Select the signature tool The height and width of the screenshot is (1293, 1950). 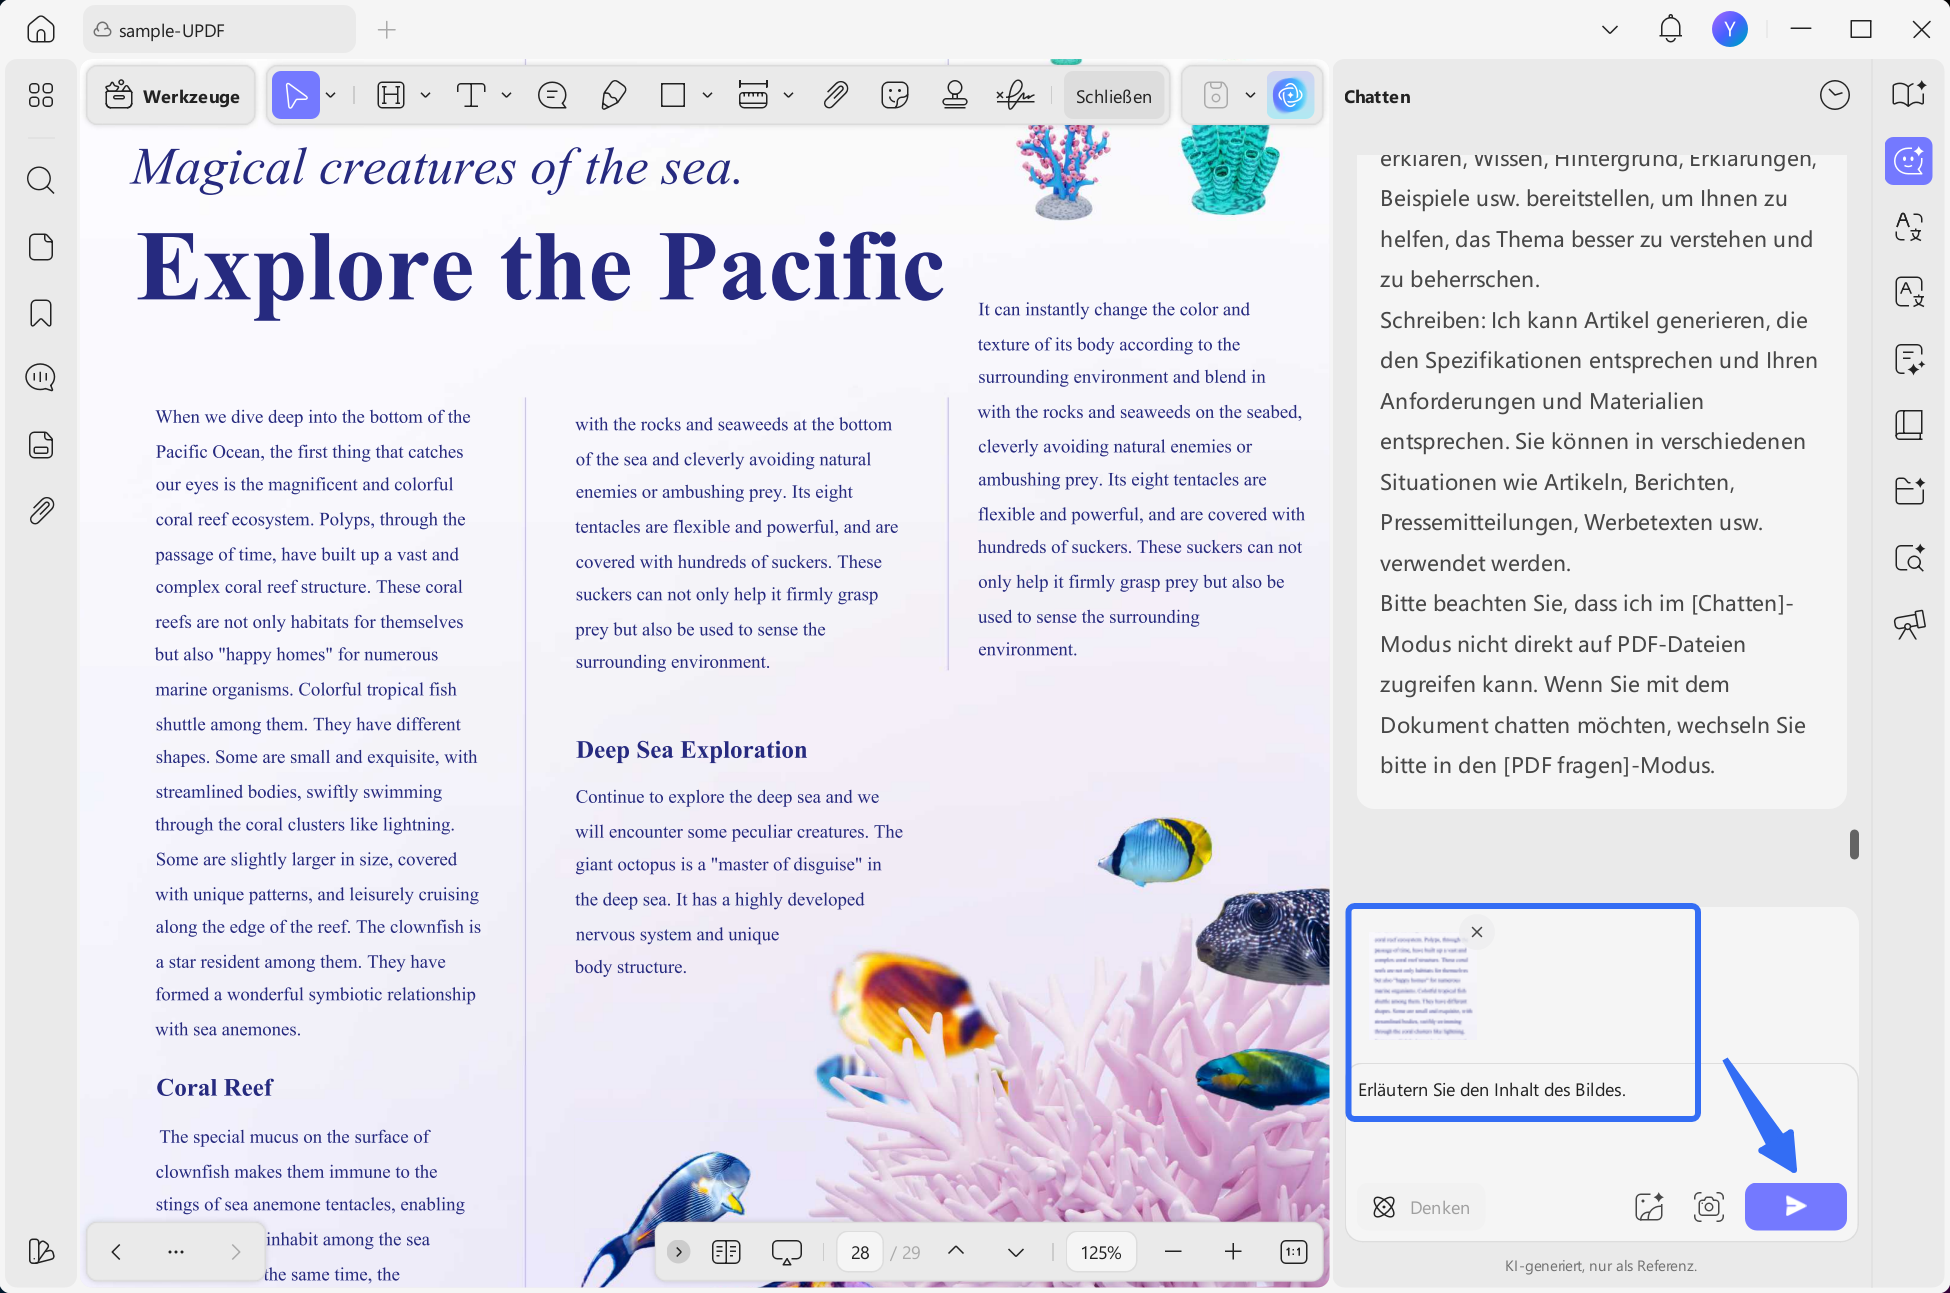1015,96
